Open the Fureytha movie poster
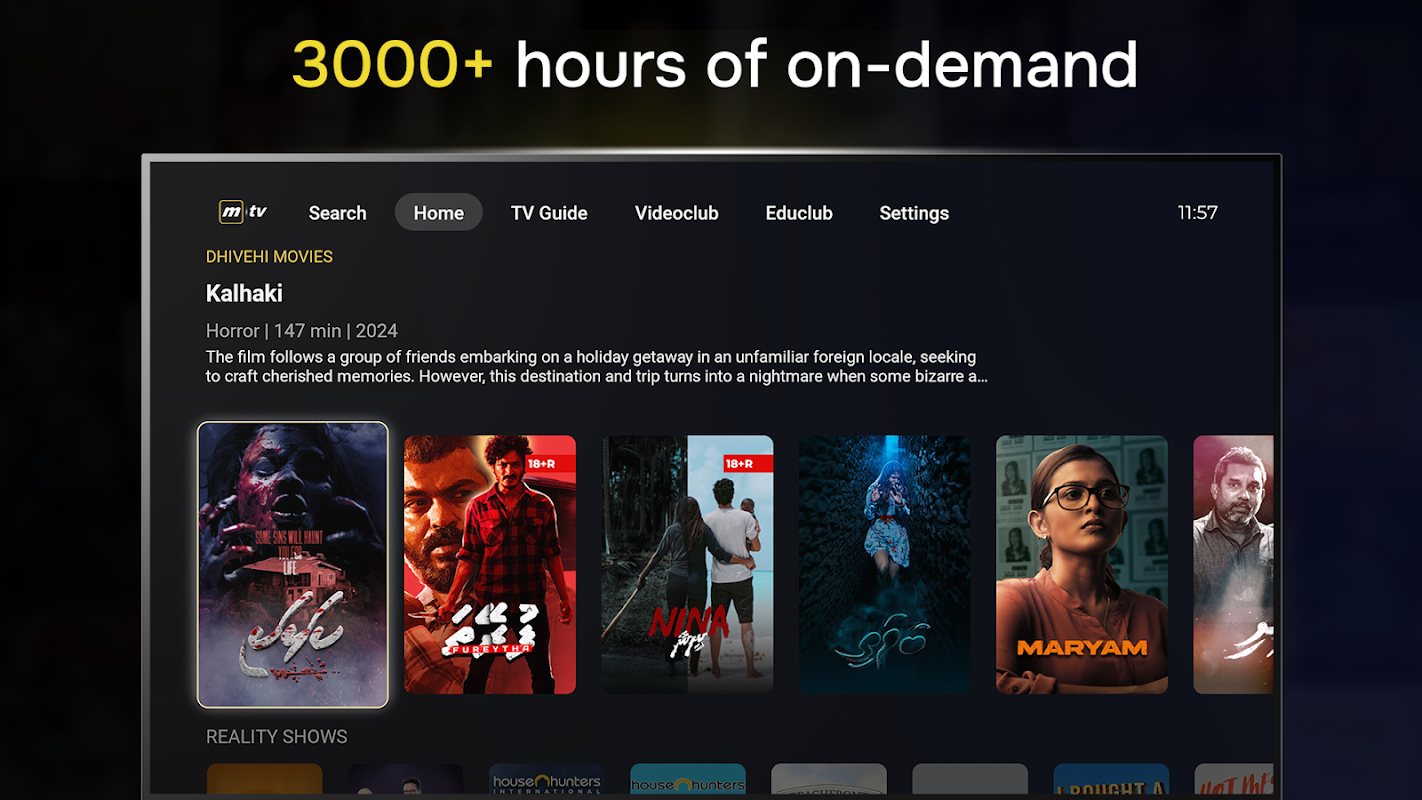 tap(490, 565)
